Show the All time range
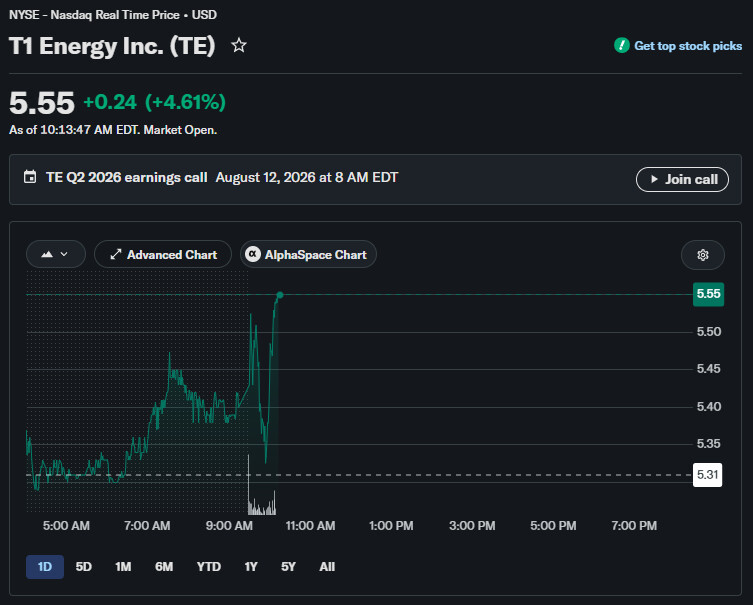 (327, 567)
